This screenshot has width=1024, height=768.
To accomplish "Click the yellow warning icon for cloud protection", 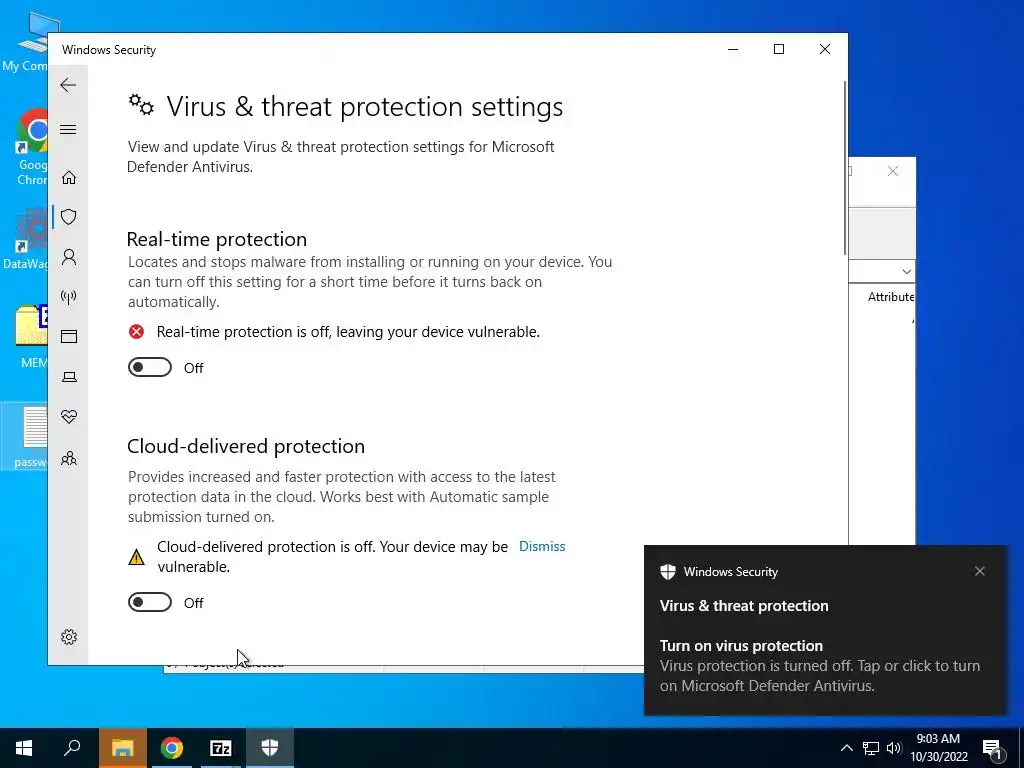I will 136,557.
